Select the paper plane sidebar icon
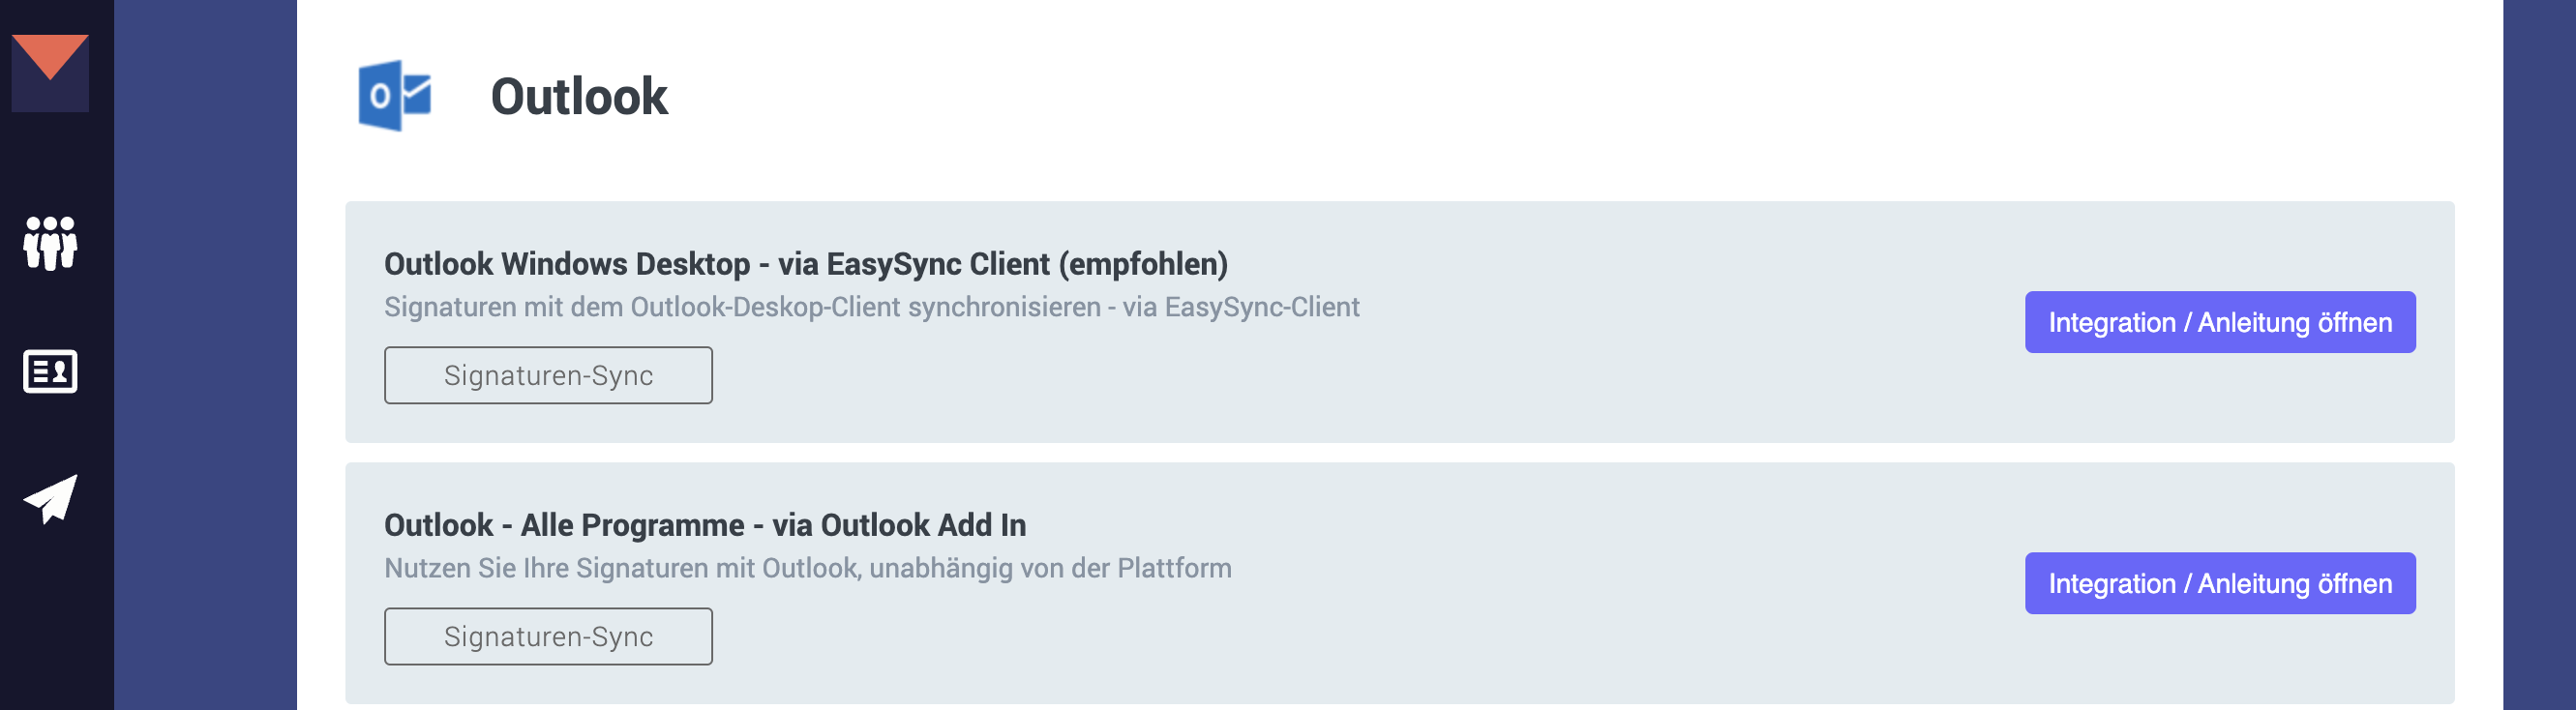The width and height of the screenshot is (2576, 710). coord(50,498)
